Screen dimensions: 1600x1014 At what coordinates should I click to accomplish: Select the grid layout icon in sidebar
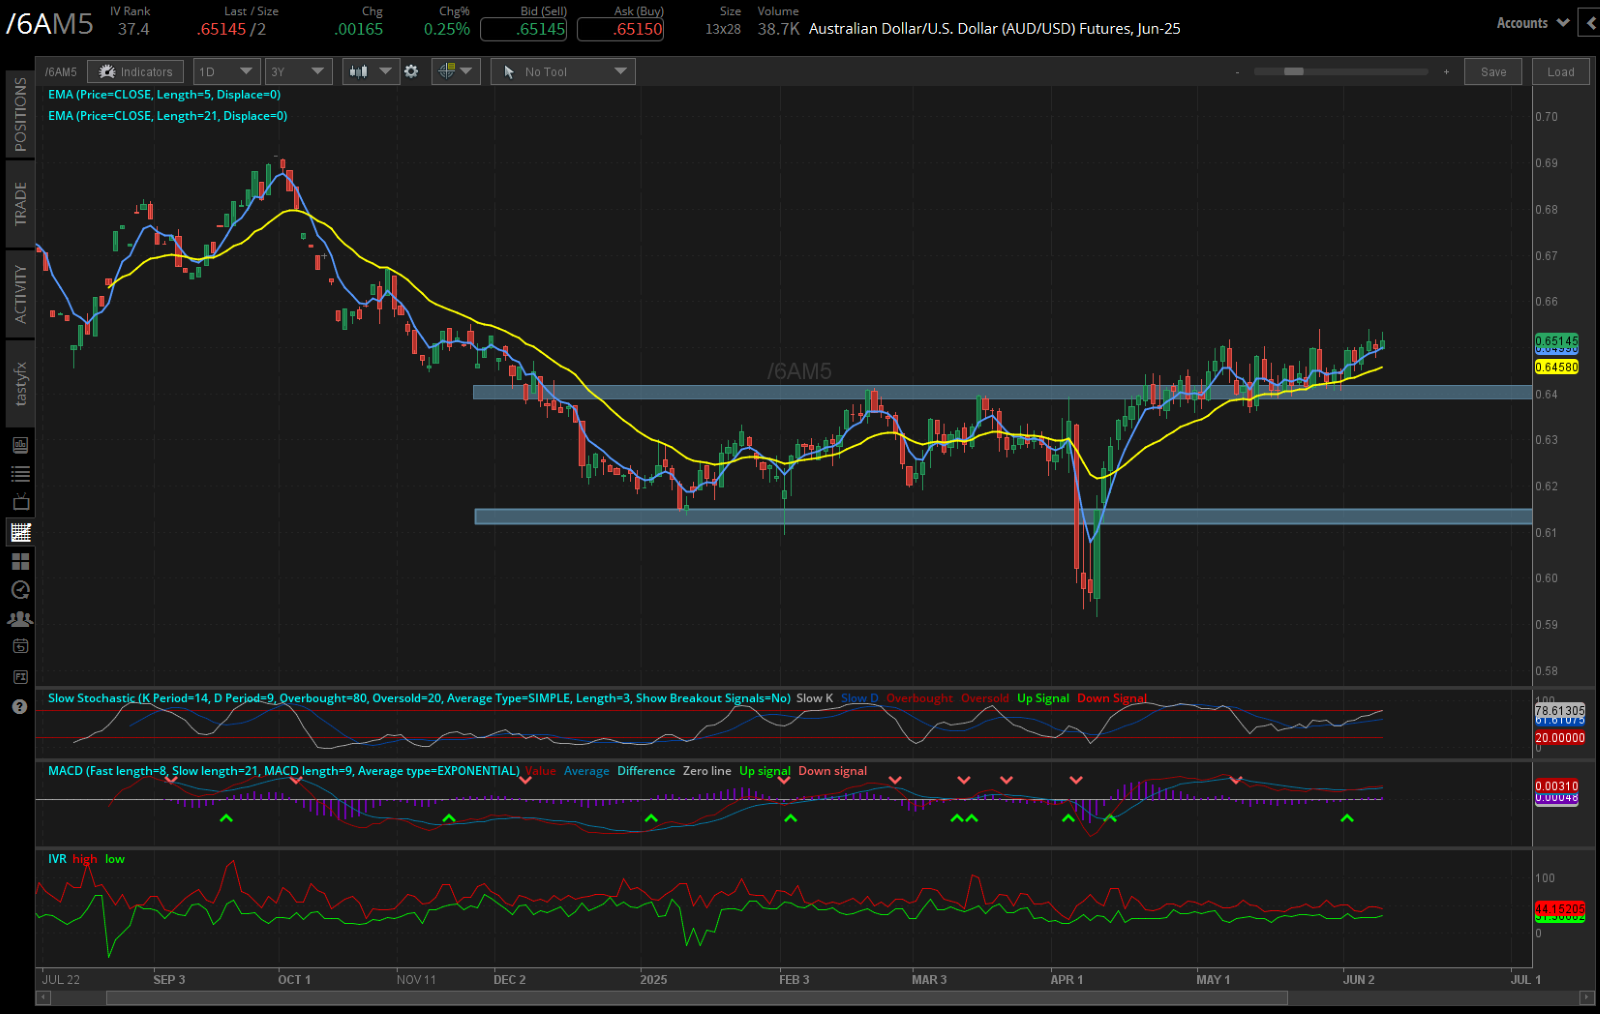click(20, 562)
